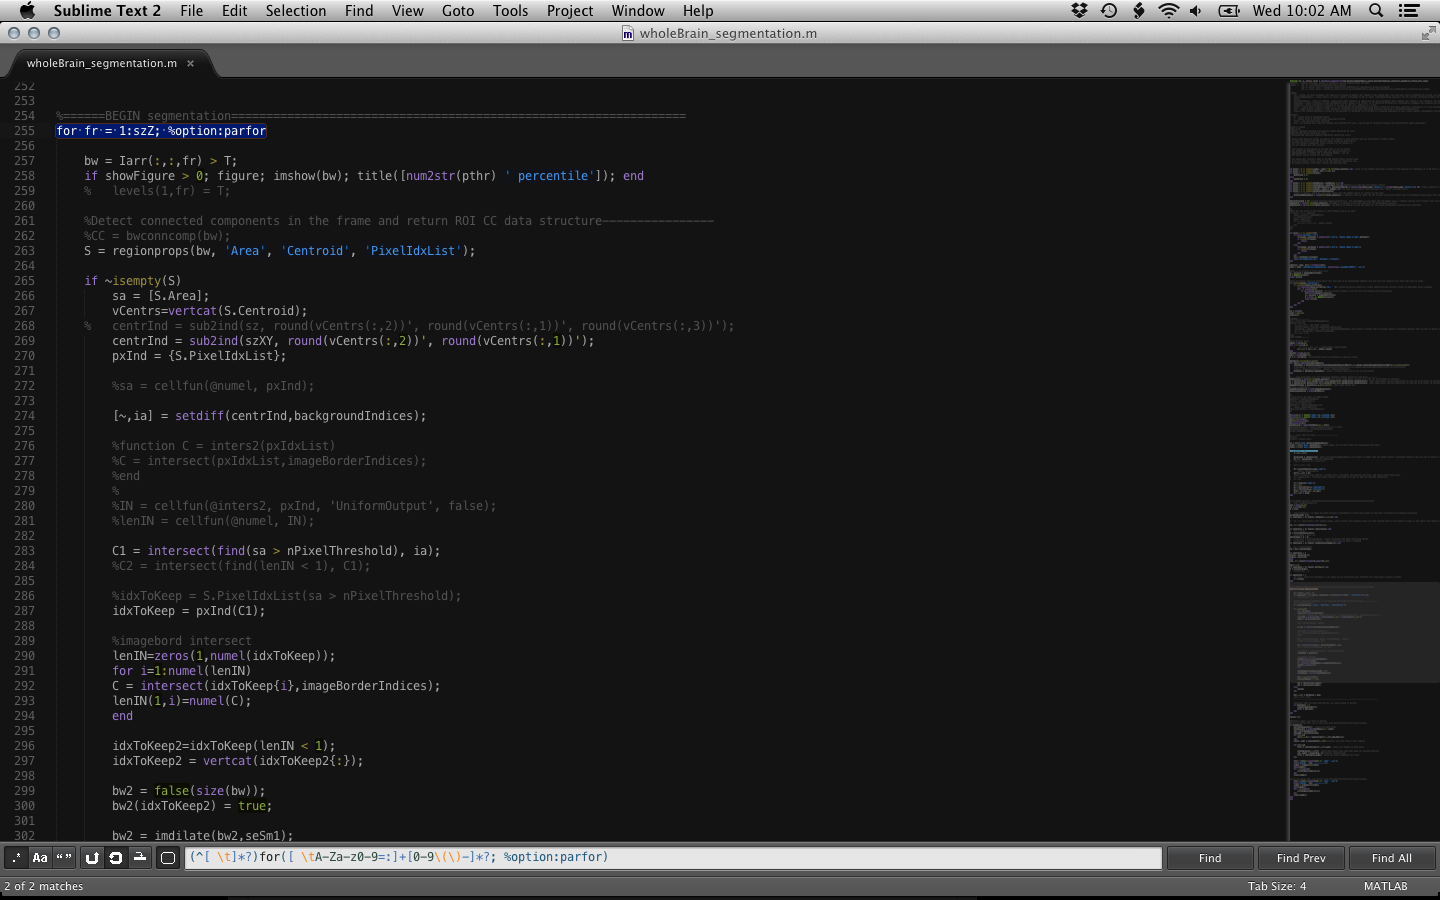This screenshot has width=1440, height=900.
Task: Click the 'idxToKeep = pxInd(C1);' line
Action: tap(189, 611)
